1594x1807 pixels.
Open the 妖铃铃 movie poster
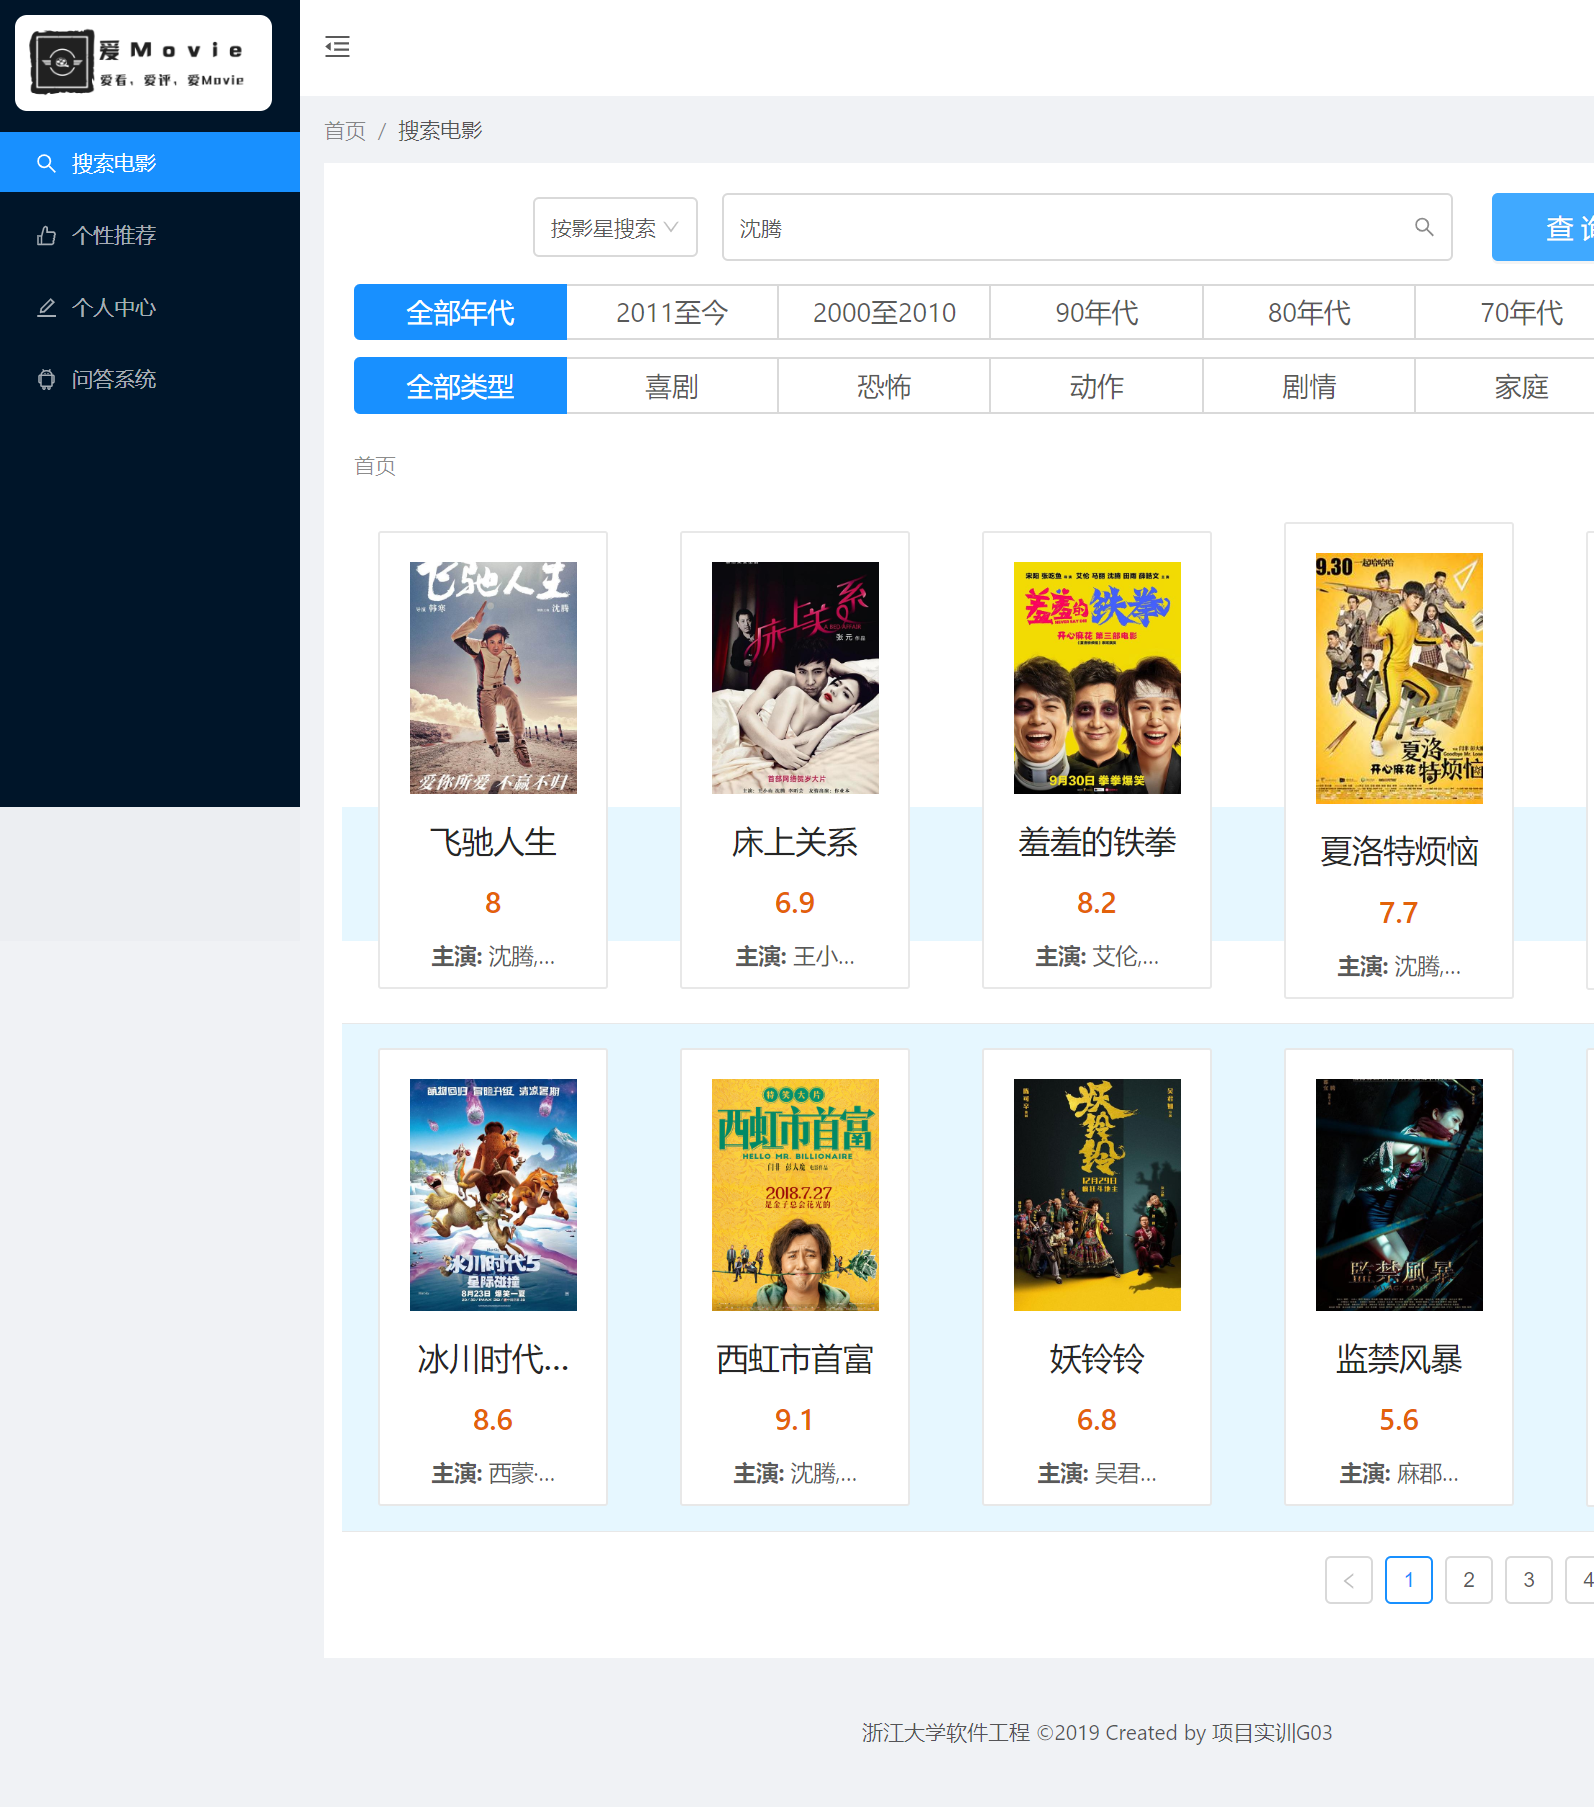point(1097,1195)
